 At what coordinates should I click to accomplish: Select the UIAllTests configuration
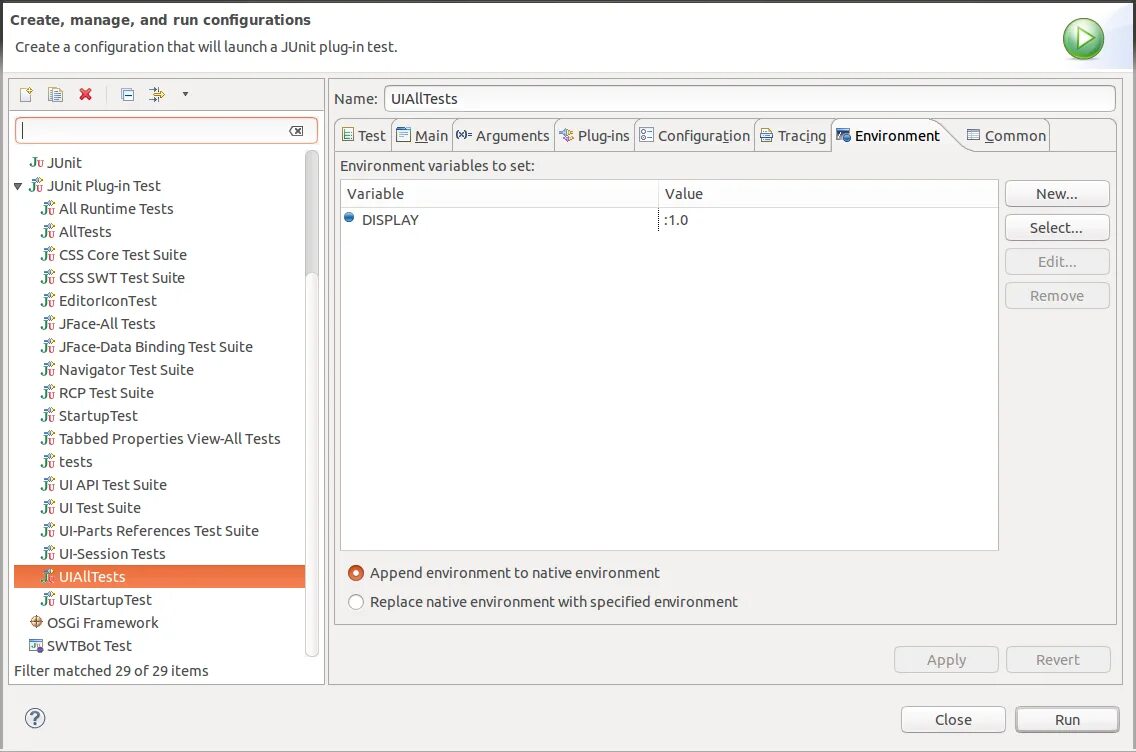pos(159,577)
